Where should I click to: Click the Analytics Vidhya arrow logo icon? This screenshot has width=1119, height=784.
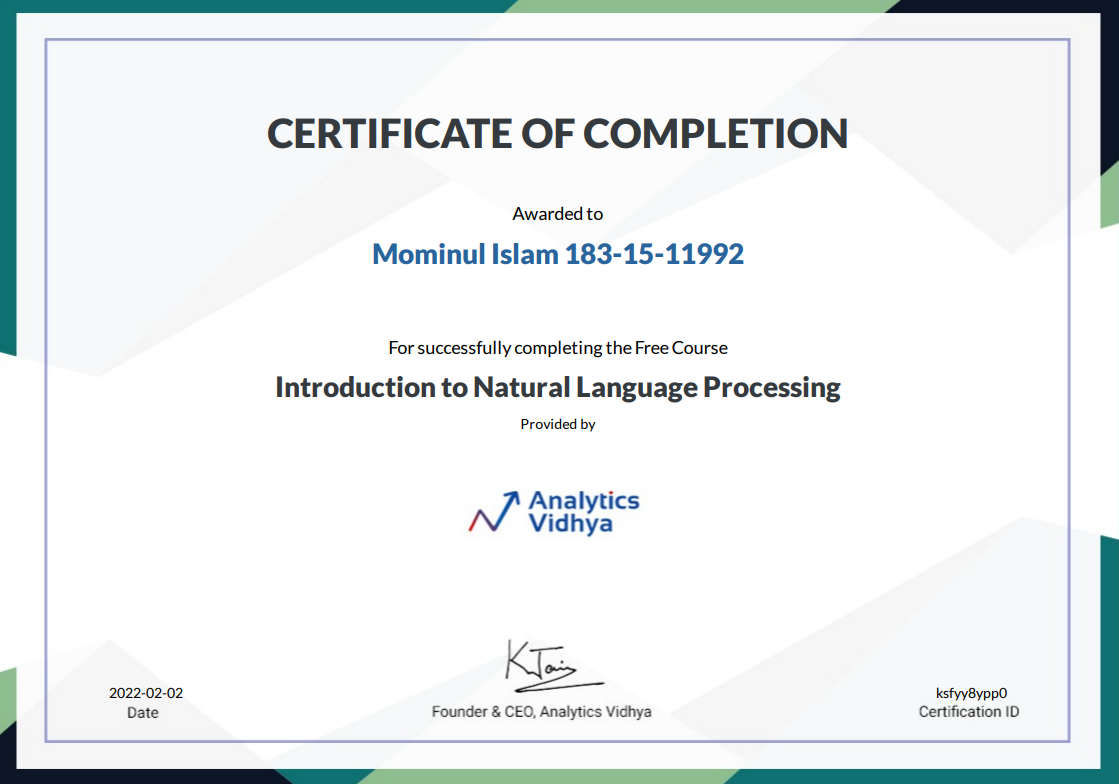click(495, 511)
